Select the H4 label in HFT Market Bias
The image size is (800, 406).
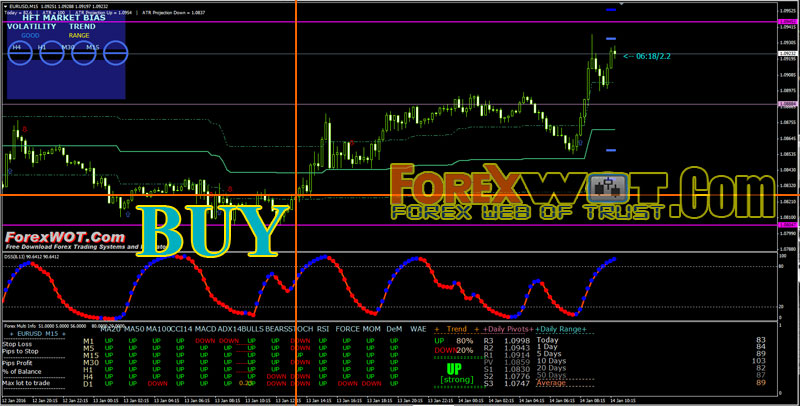[x=17, y=47]
